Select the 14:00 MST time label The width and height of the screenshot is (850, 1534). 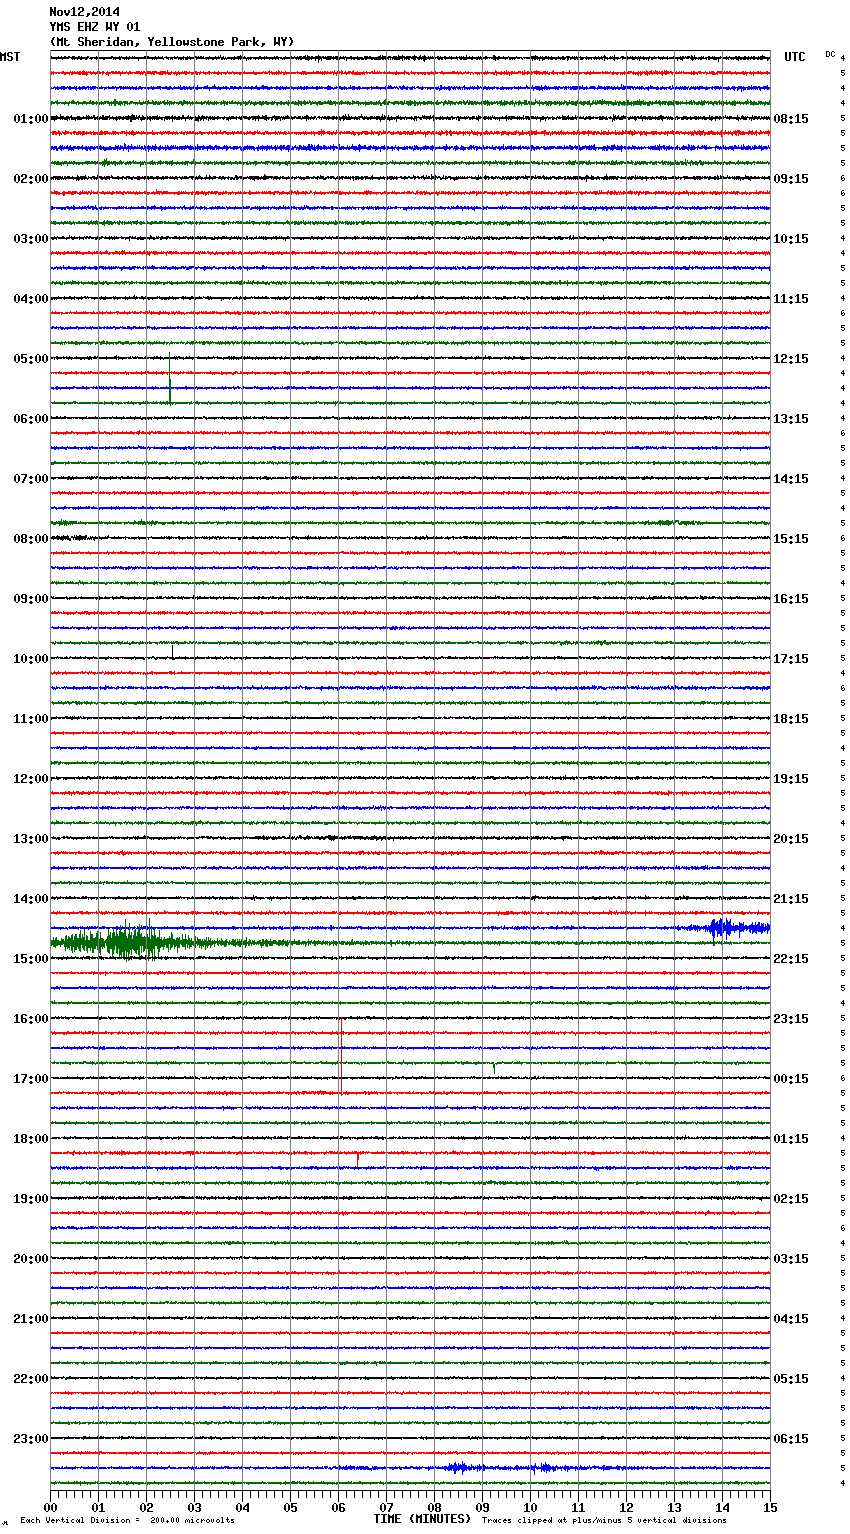pos(31,899)
